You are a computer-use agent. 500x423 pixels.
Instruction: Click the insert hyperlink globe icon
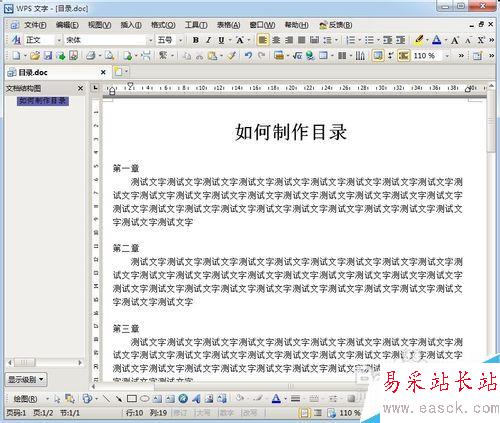[310, 55]
